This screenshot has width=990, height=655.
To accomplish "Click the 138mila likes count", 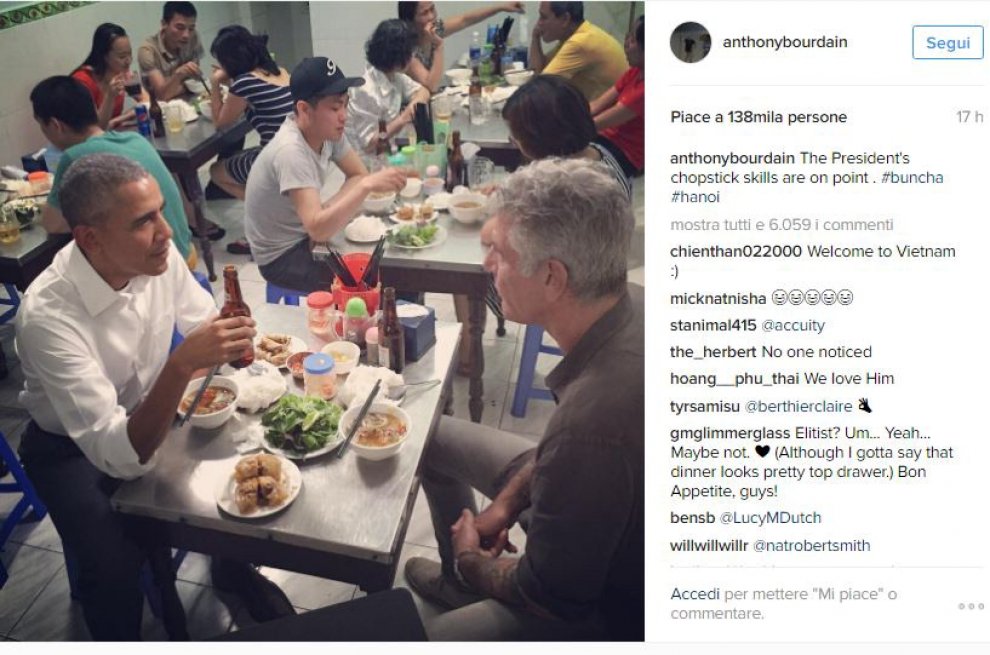I will pos(758,117).
